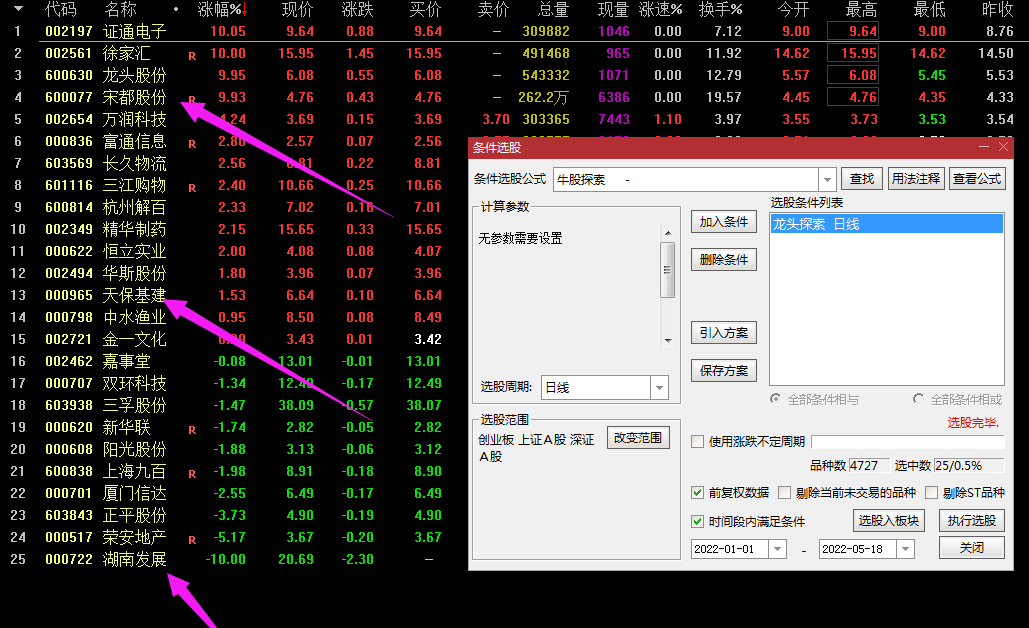
Task: Toggle the 时间段内满足条件 checkbox
Action: [x=698, y=522]
